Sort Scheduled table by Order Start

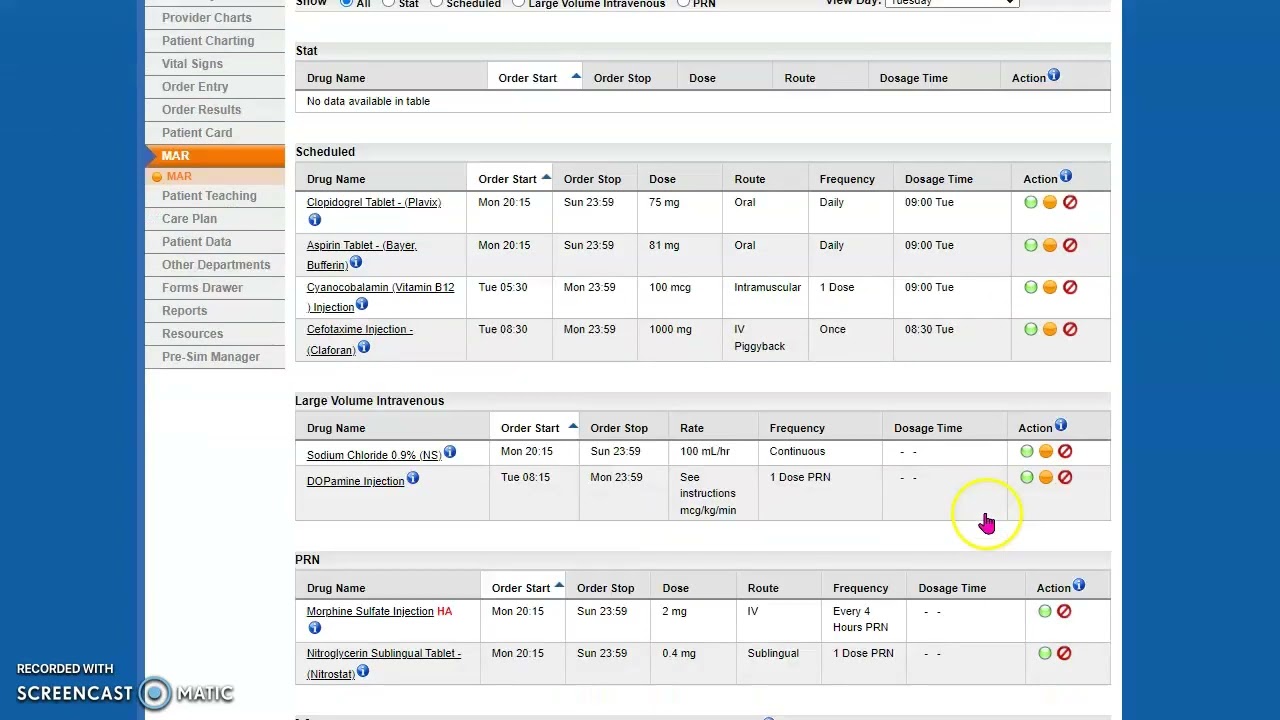tap(509, 179)
